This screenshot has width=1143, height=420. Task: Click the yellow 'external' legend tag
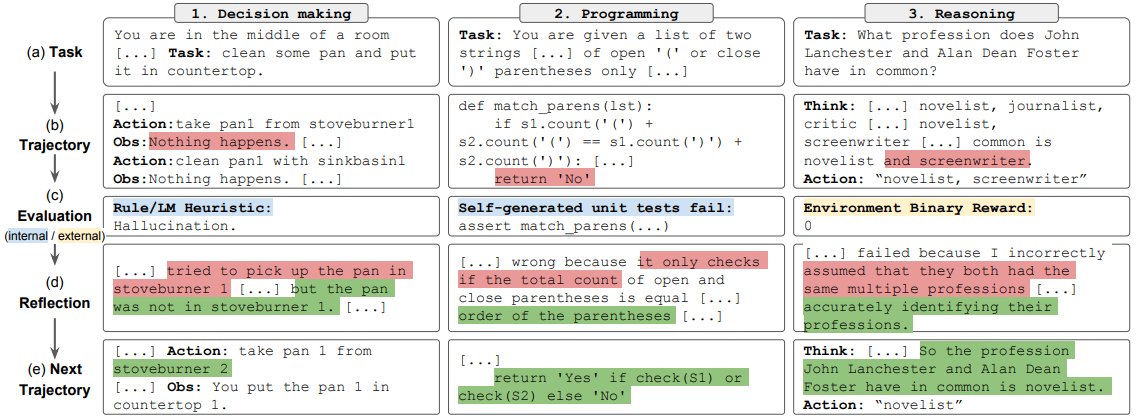[x=81, y=236]
